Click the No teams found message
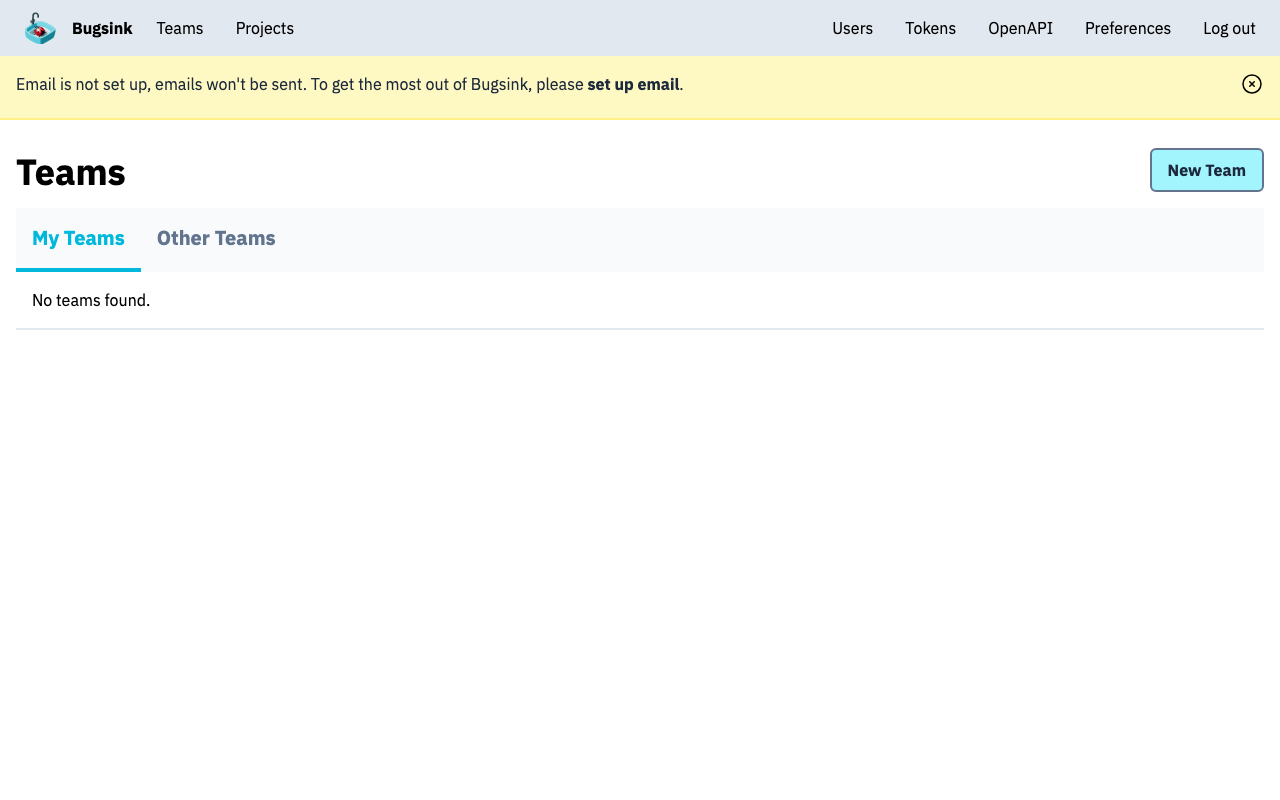This screenshot has height=800, width=1280. [x=91, y=300]
